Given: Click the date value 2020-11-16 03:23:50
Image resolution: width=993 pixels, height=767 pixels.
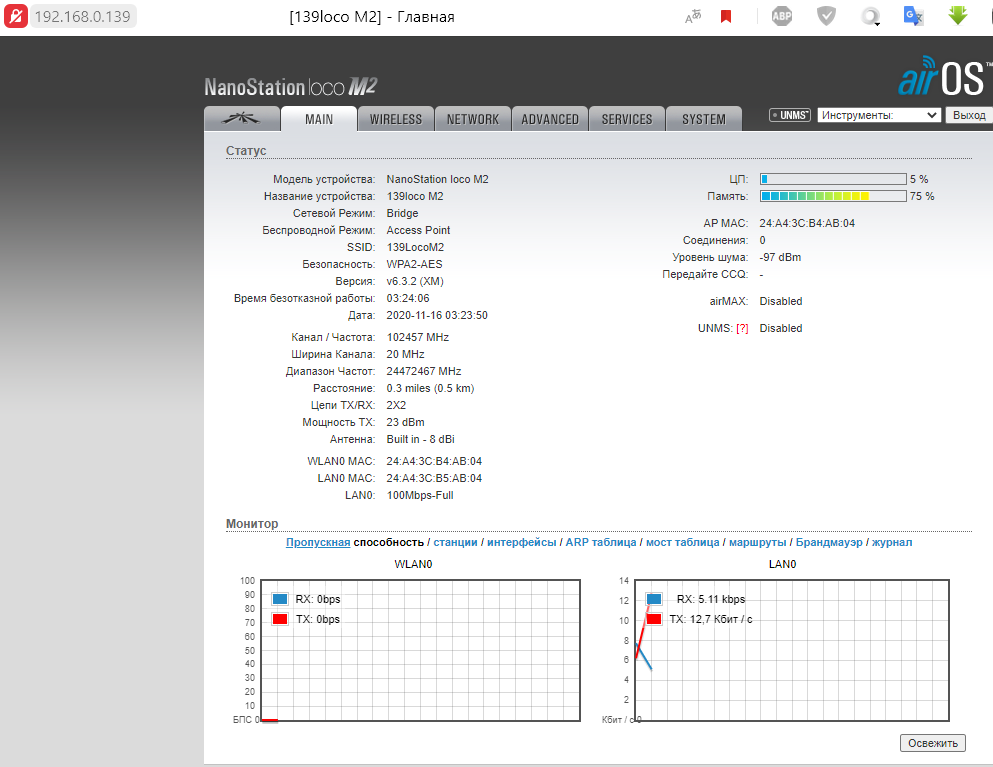Looking at the screenshot, I should tap(437, 315).
